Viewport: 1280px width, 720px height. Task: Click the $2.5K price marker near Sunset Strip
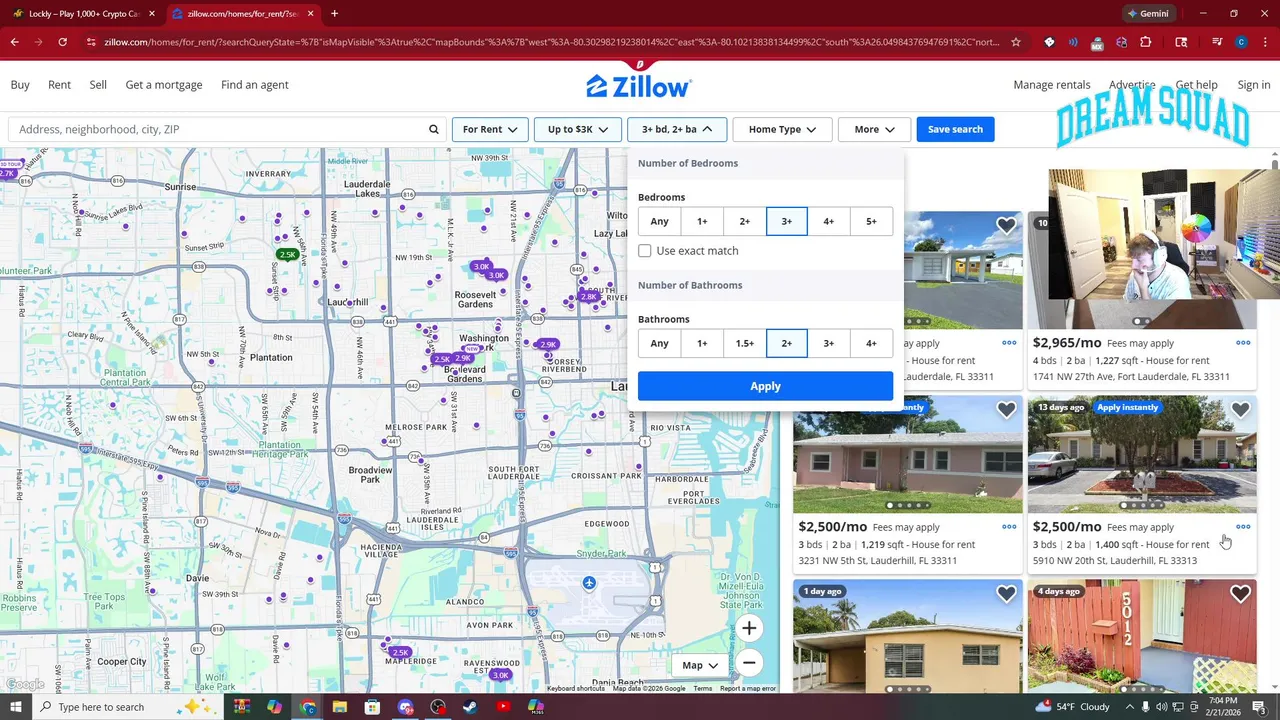[288, 255]
